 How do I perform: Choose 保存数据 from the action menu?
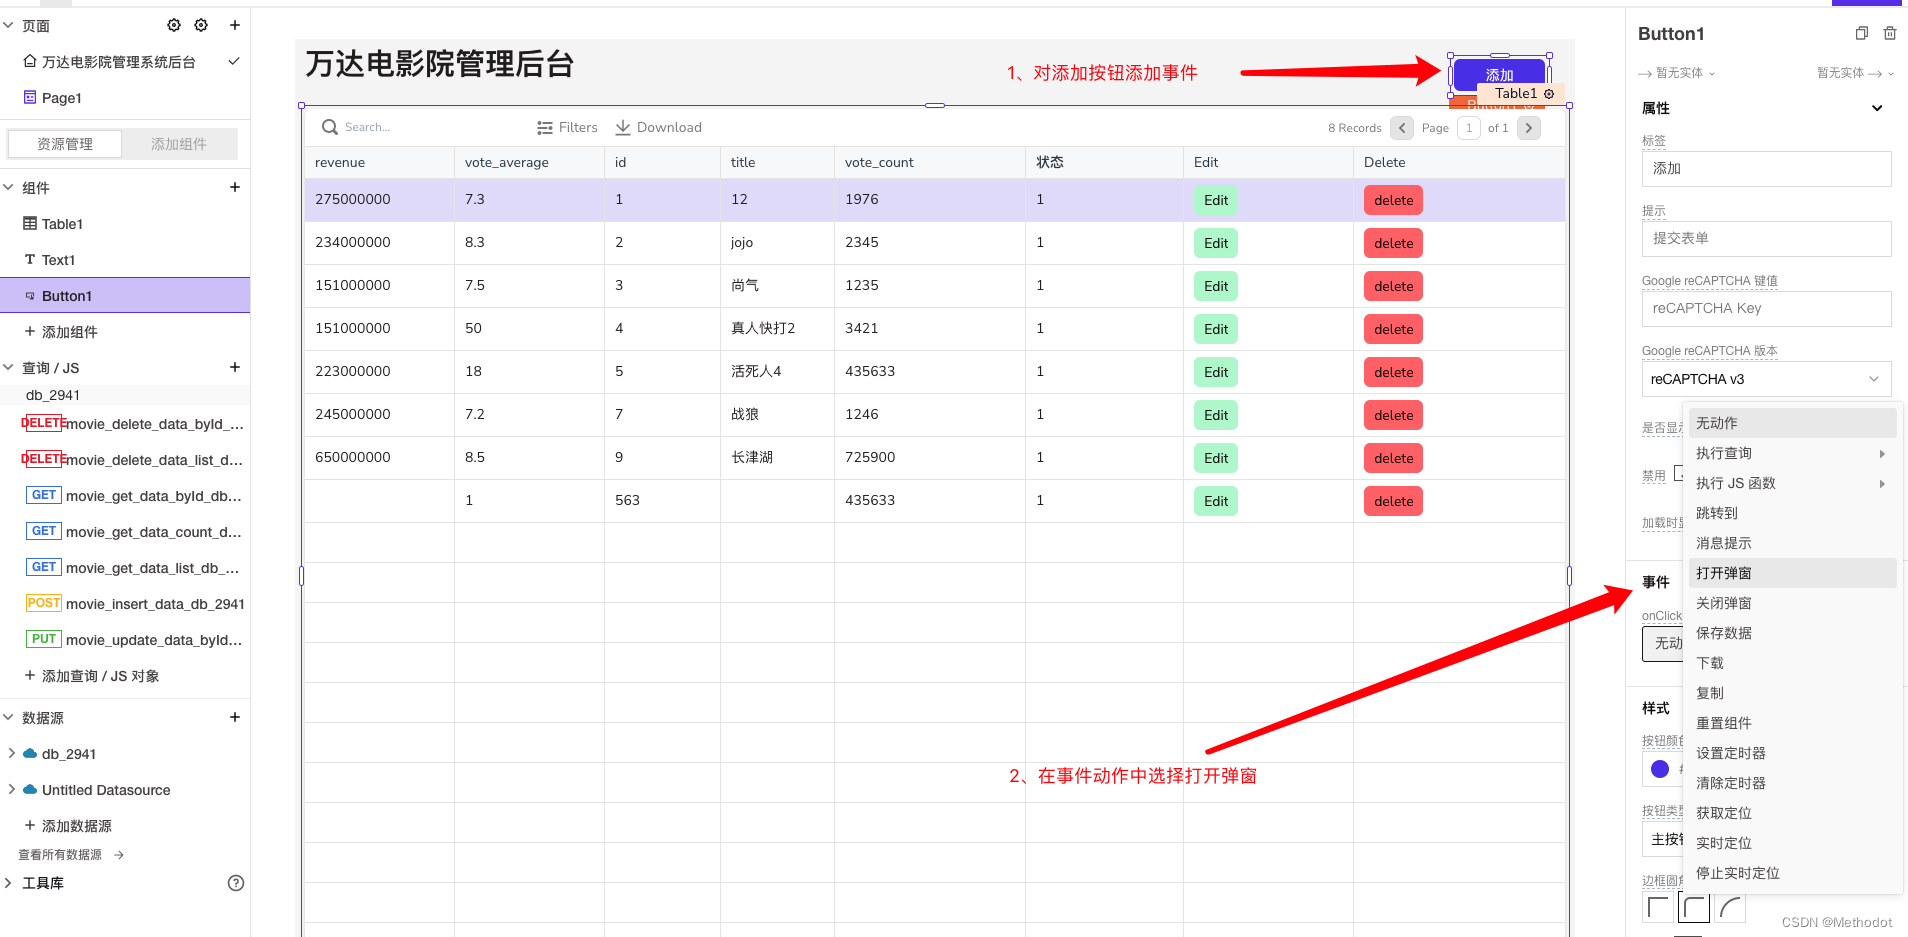coord(1792,633)
